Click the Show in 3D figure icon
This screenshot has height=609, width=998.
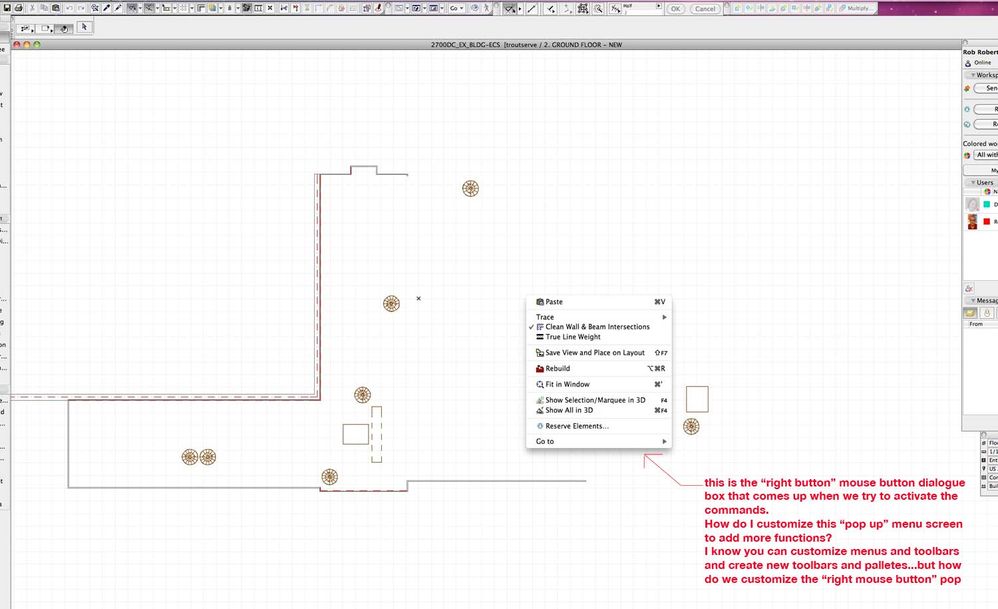coord(486,8)
